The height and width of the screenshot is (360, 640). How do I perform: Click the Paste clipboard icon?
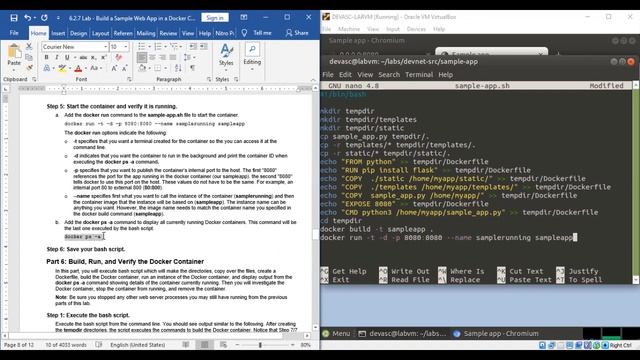[14, 52]
